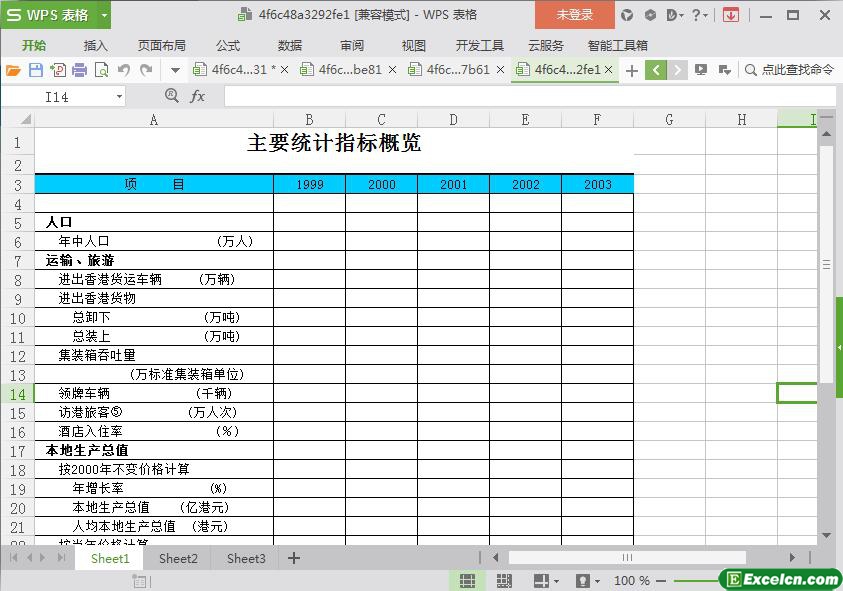The width and height of the screenshot is (843, 591).
Task: Click the grey next document tab arrow
Action: click(x=677, y=70)
